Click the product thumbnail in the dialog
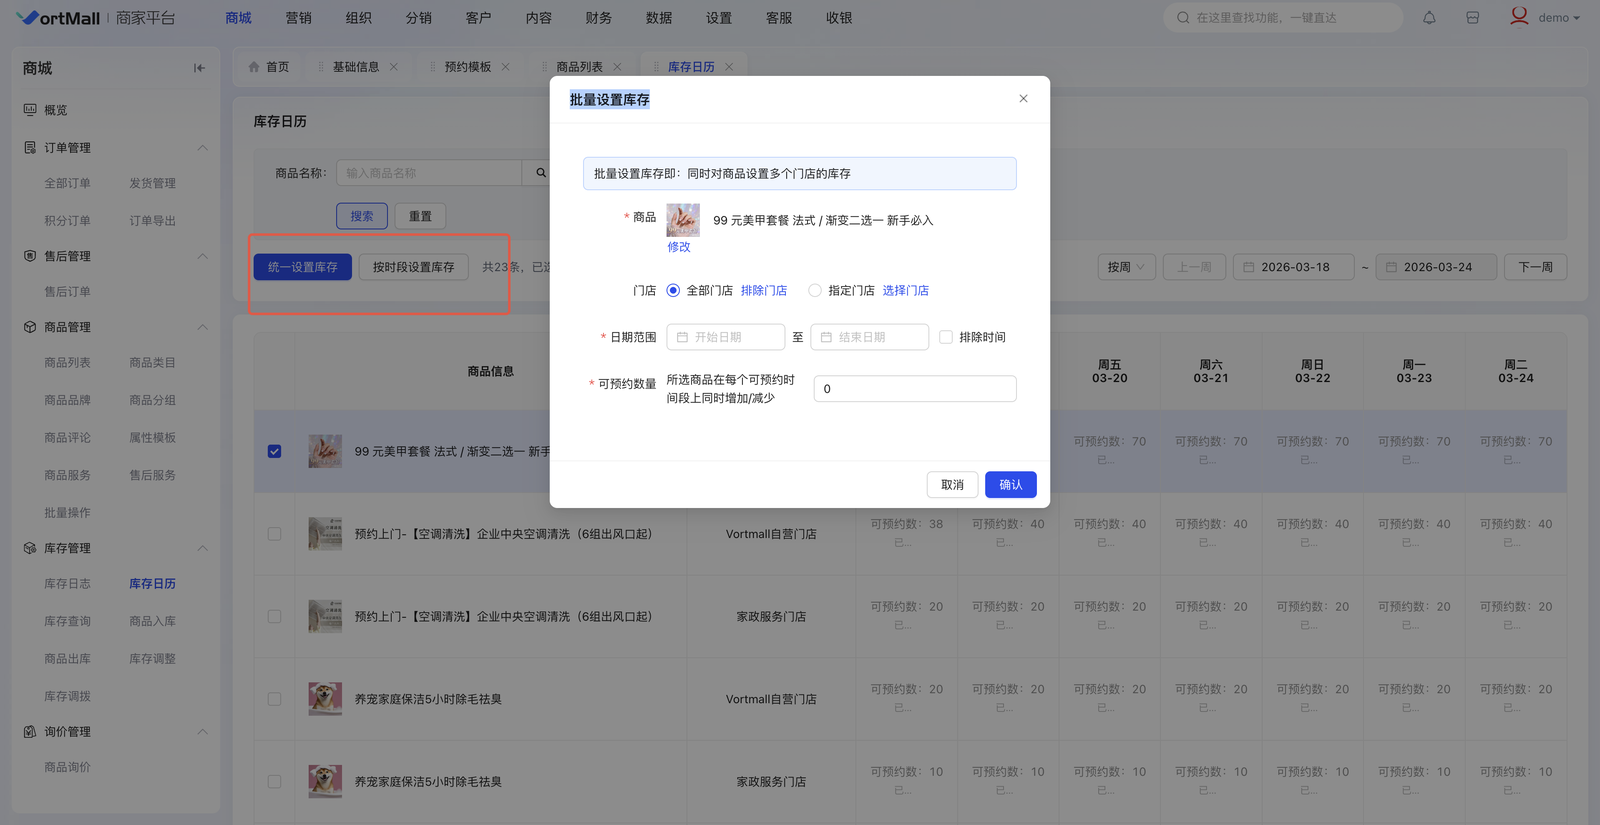Screen dimensions: 1600x825 point(683,220)
